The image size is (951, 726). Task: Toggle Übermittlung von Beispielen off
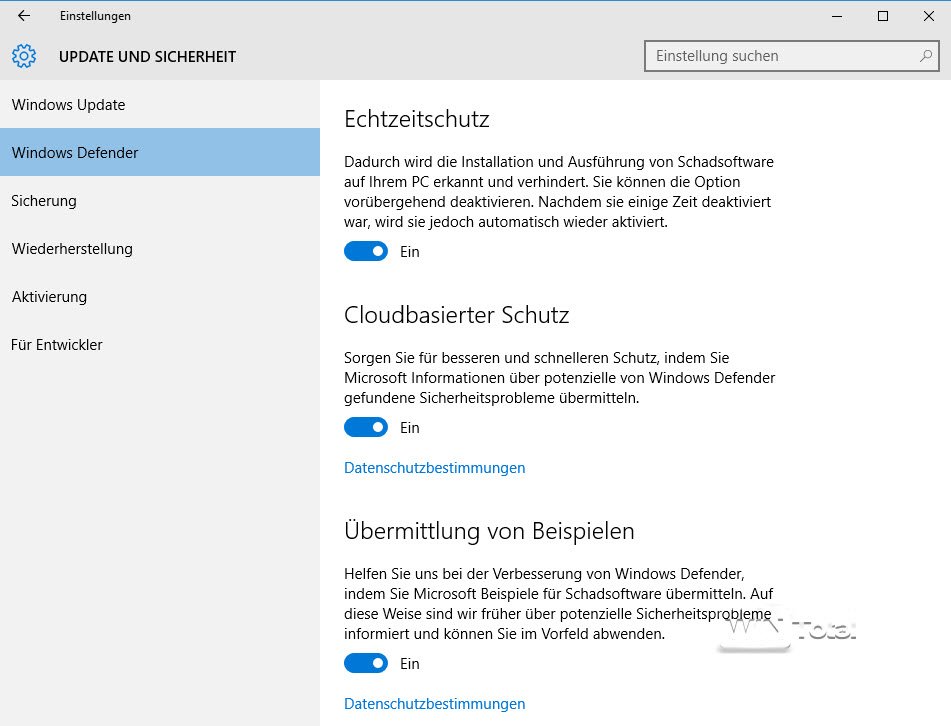pos(366,664)
